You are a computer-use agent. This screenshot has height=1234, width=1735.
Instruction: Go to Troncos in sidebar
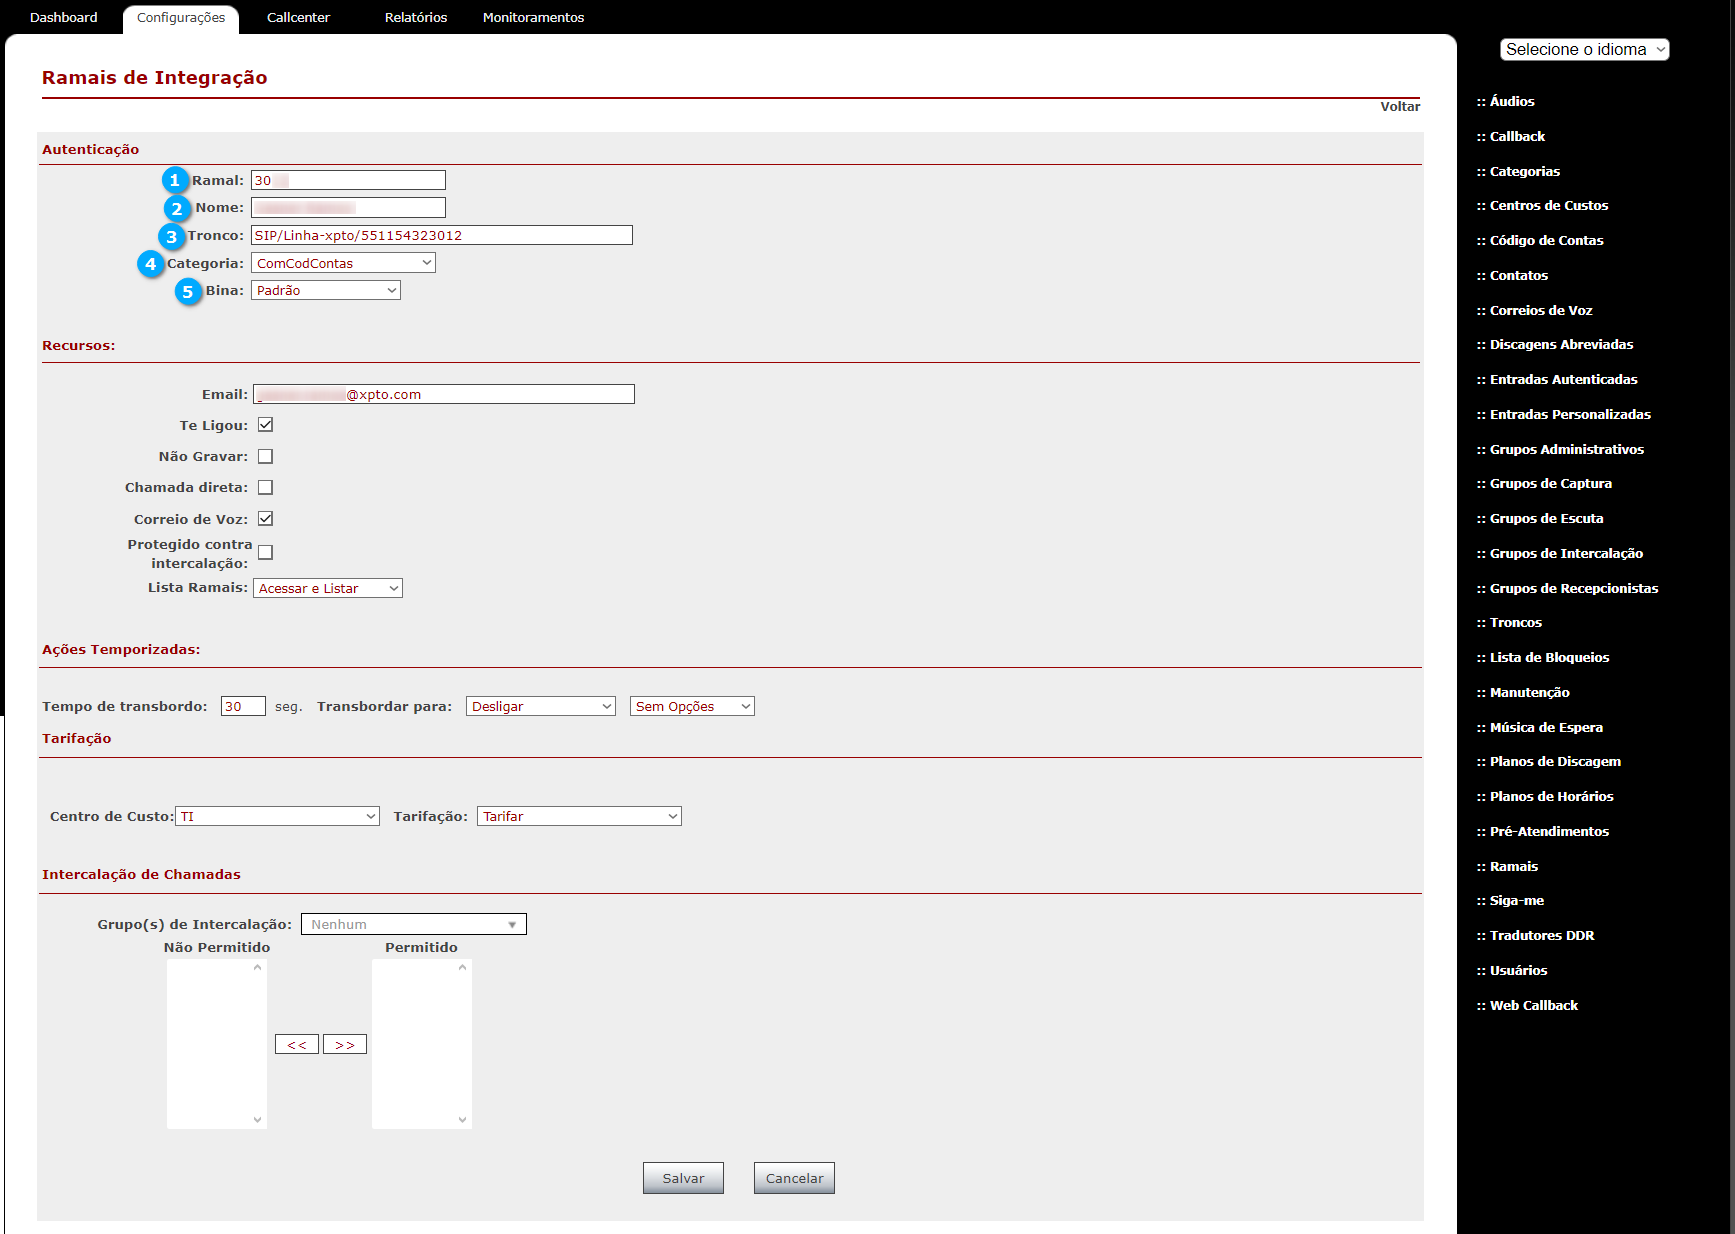coord(1515,622)
